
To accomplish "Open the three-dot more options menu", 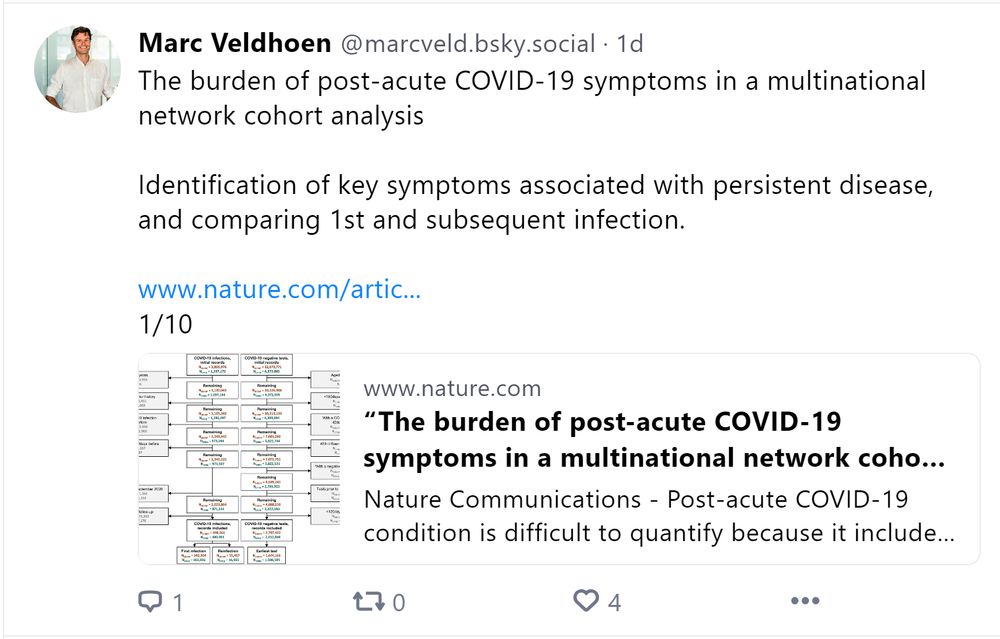I will pos(805,602).
